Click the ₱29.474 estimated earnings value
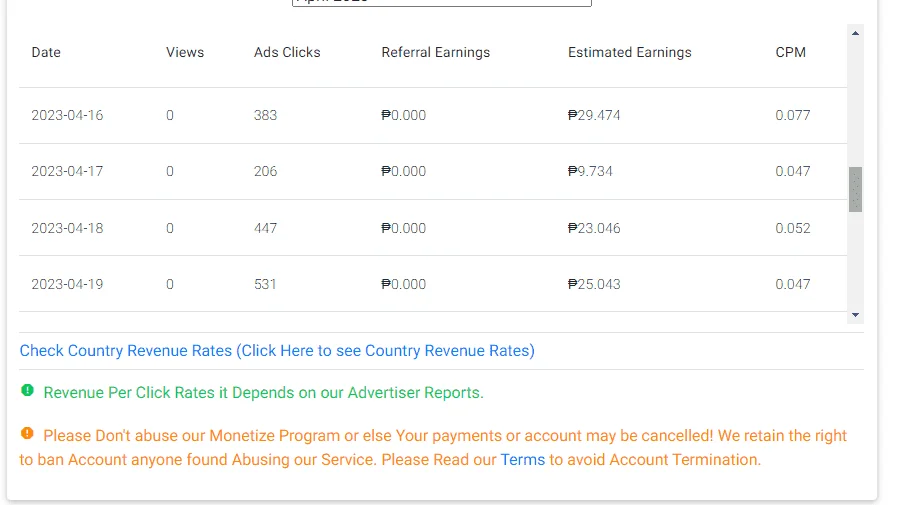The width and height of the screenshot is (899, 505). tap(594, 115)
